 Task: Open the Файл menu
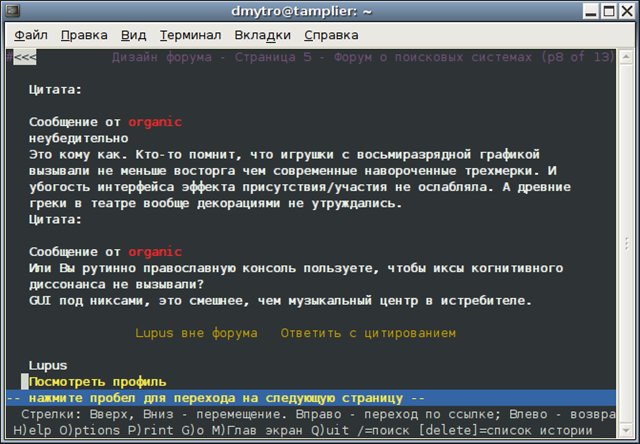[31, 36]
